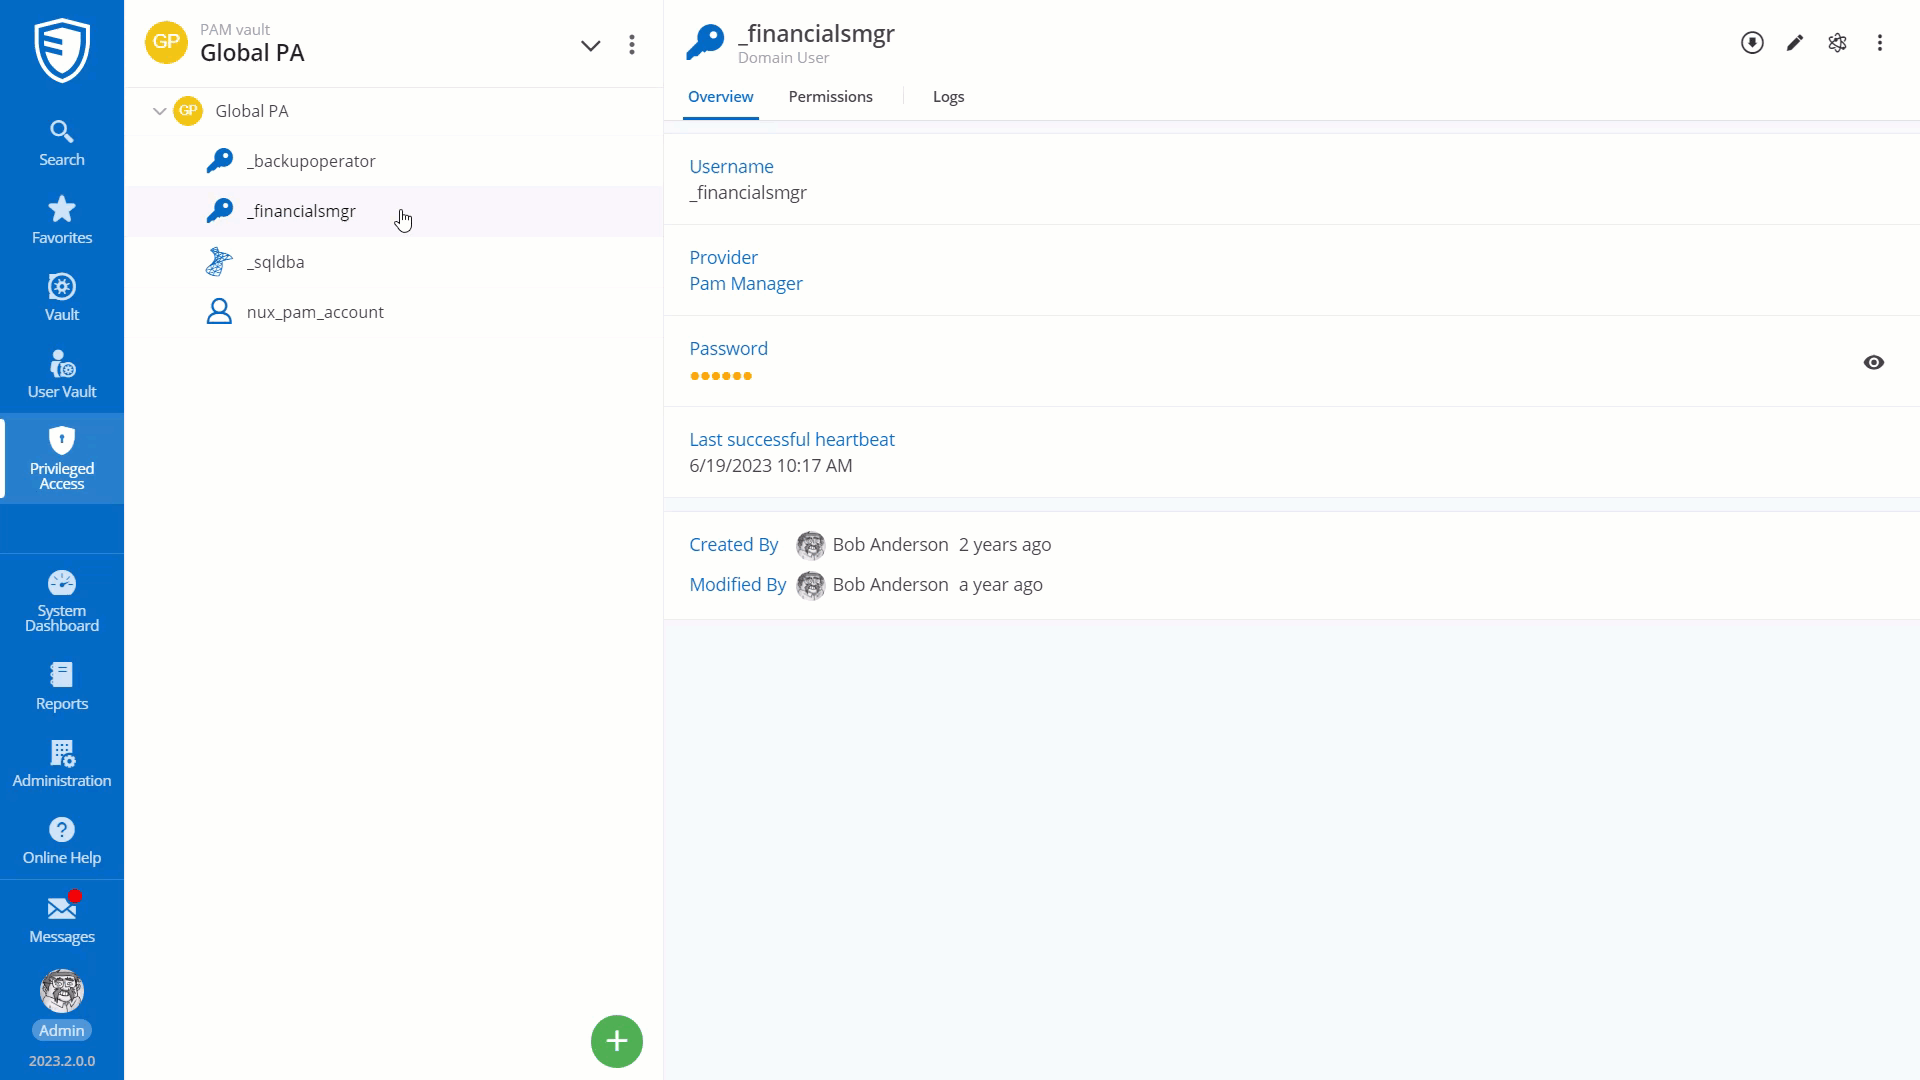Open the entry's more options menu, top right
This screenshot has height=1080, width=1920.
coord(1880,43)
